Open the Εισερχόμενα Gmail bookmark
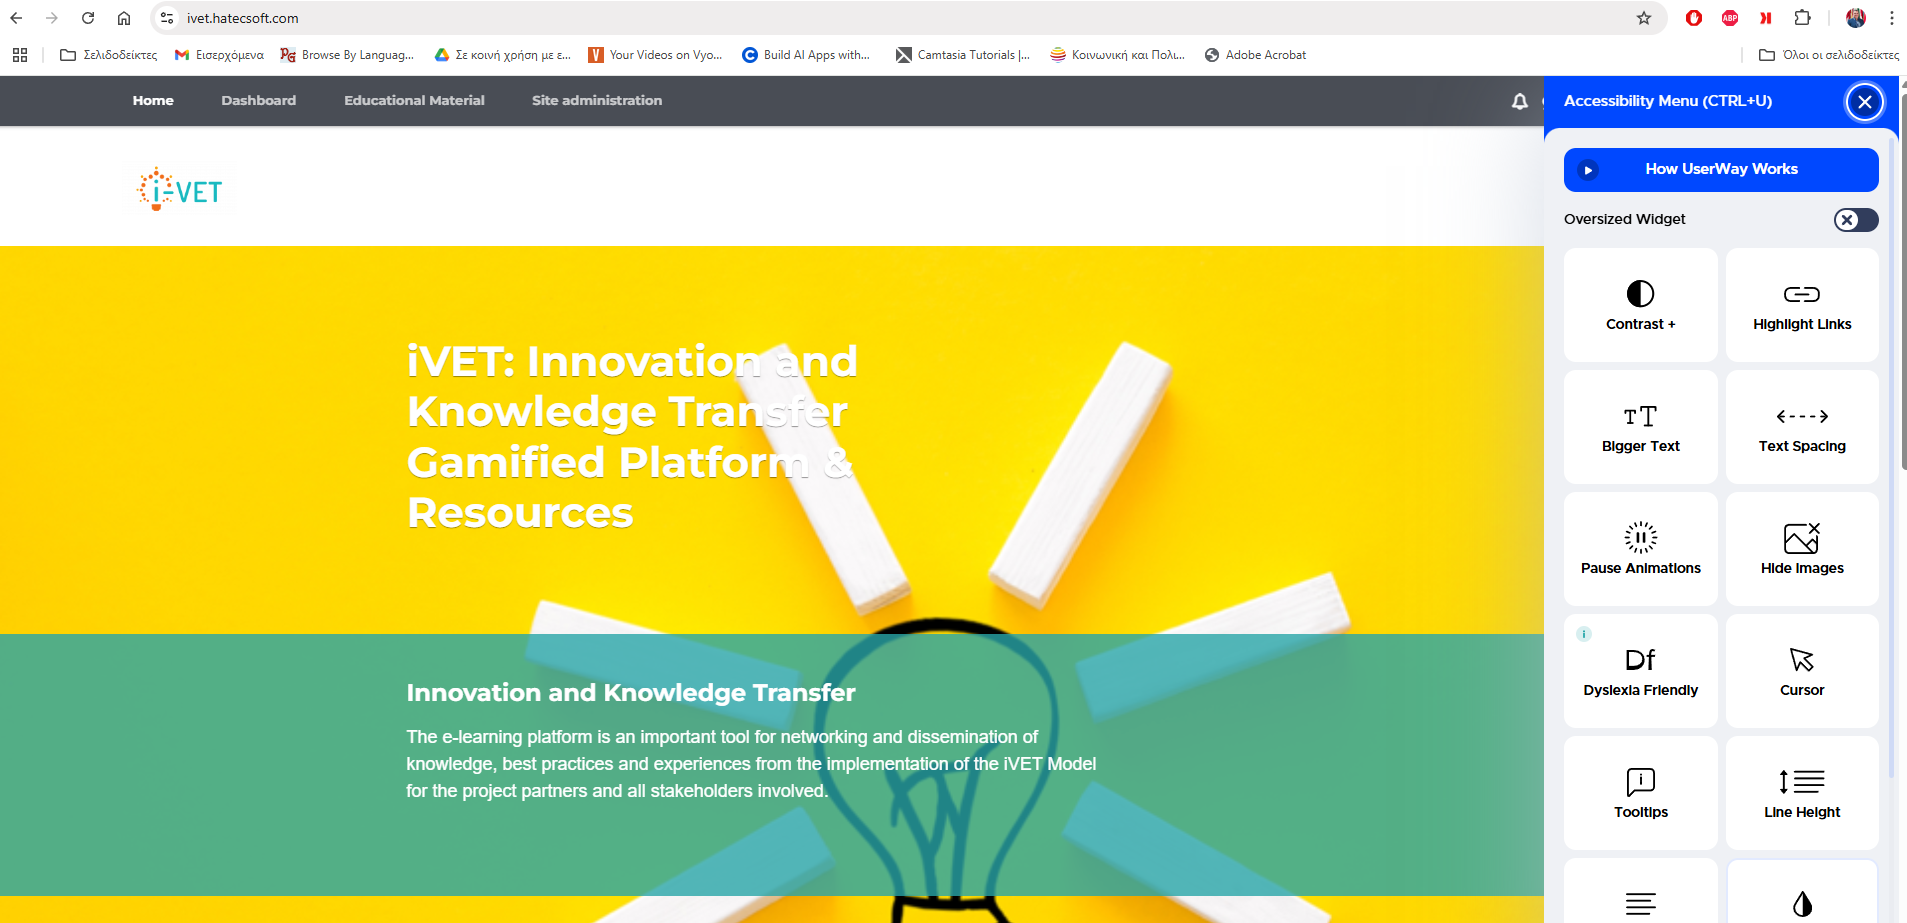This screenshot has height=923, width=1907. click(219, 55)
